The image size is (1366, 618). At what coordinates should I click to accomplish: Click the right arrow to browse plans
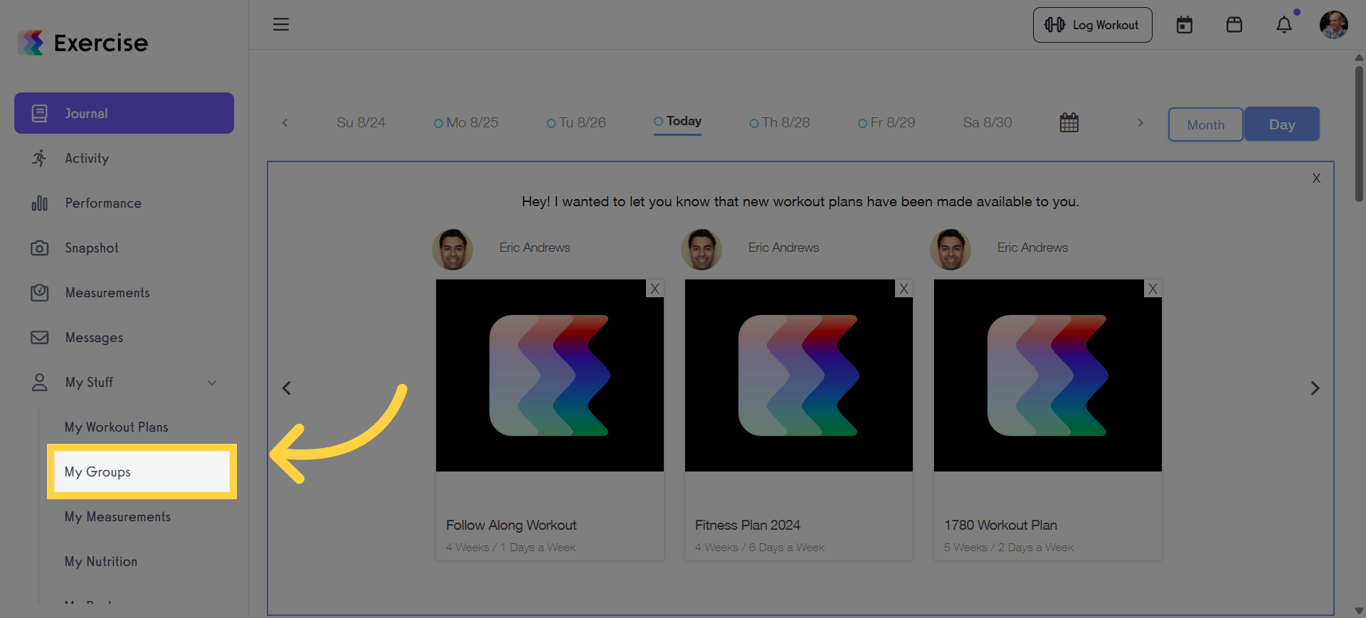tap(1315, 388)
